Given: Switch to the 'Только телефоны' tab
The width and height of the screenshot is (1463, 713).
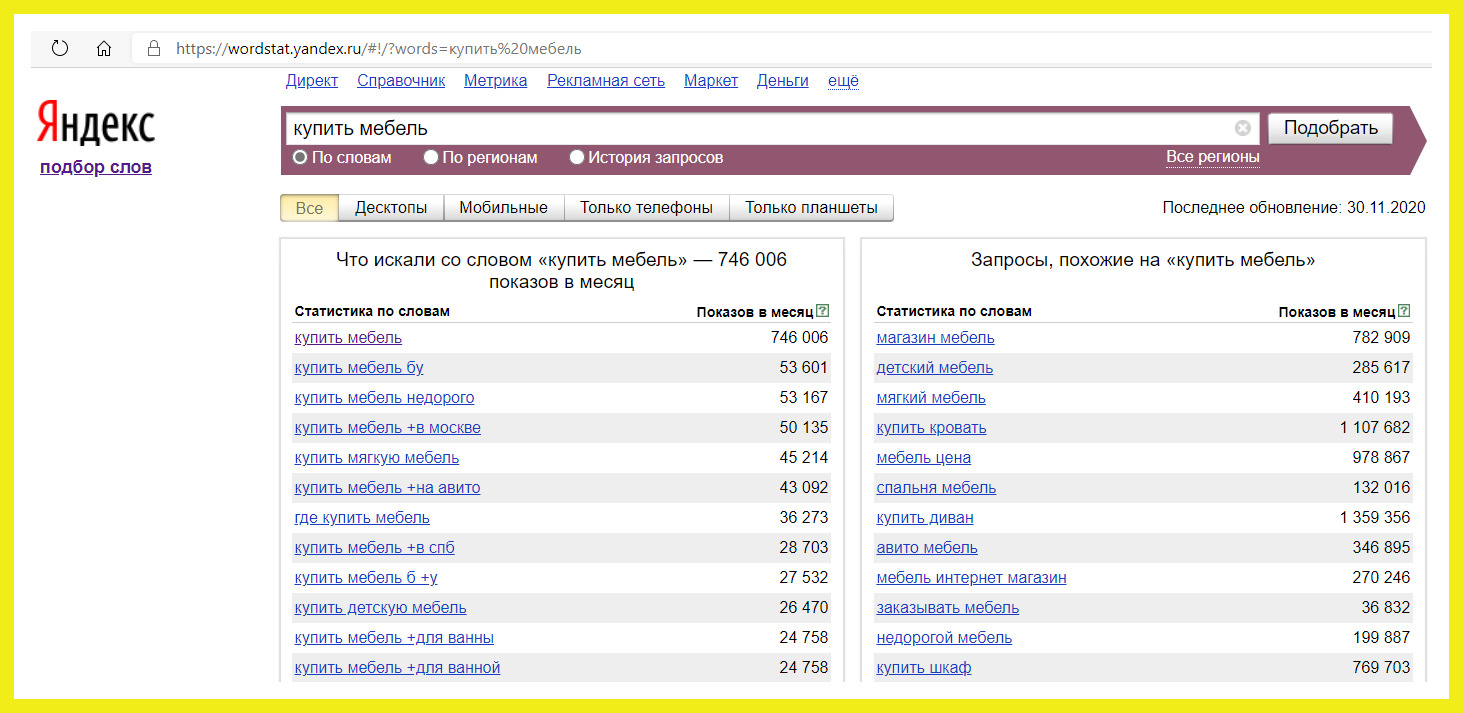Looking at the screenshot, I should pyautogui.click(x=646, y=208).
